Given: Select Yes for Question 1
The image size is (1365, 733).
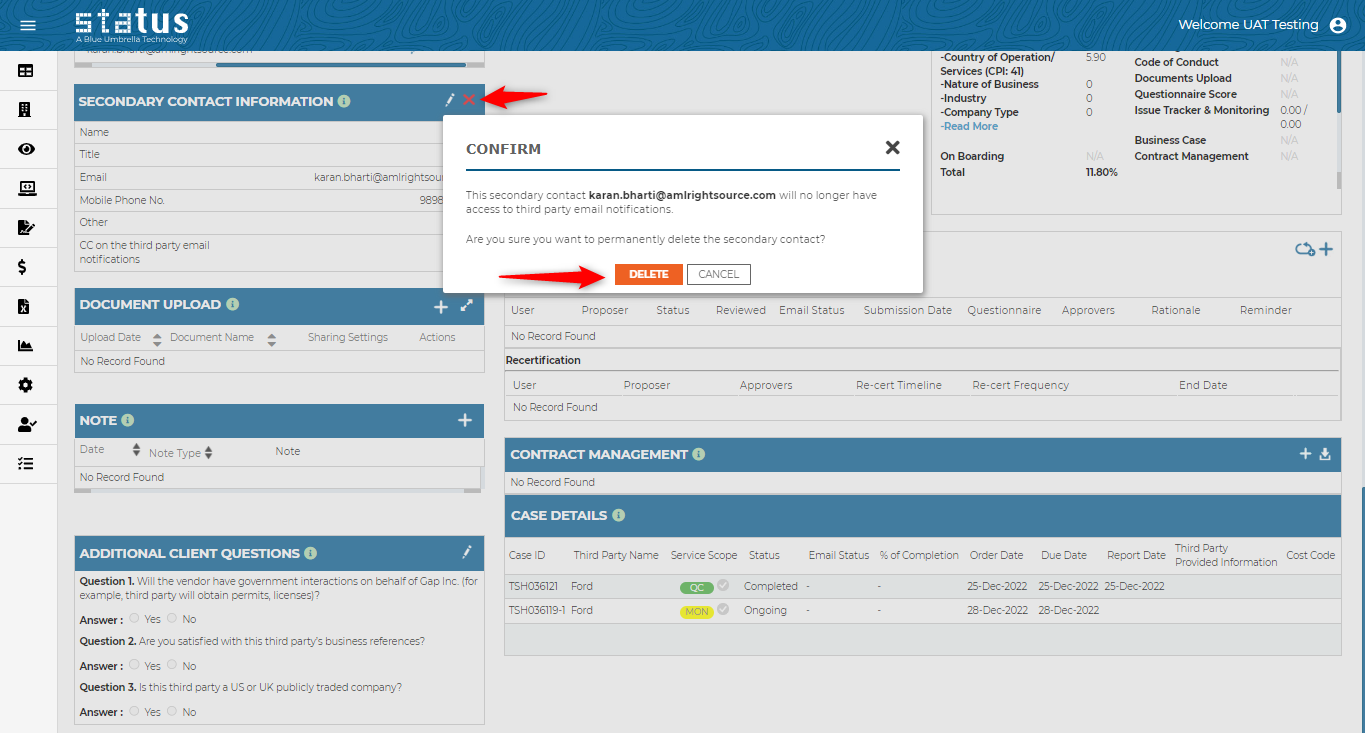Looking at the screenshot, I should tap(135, 619).
